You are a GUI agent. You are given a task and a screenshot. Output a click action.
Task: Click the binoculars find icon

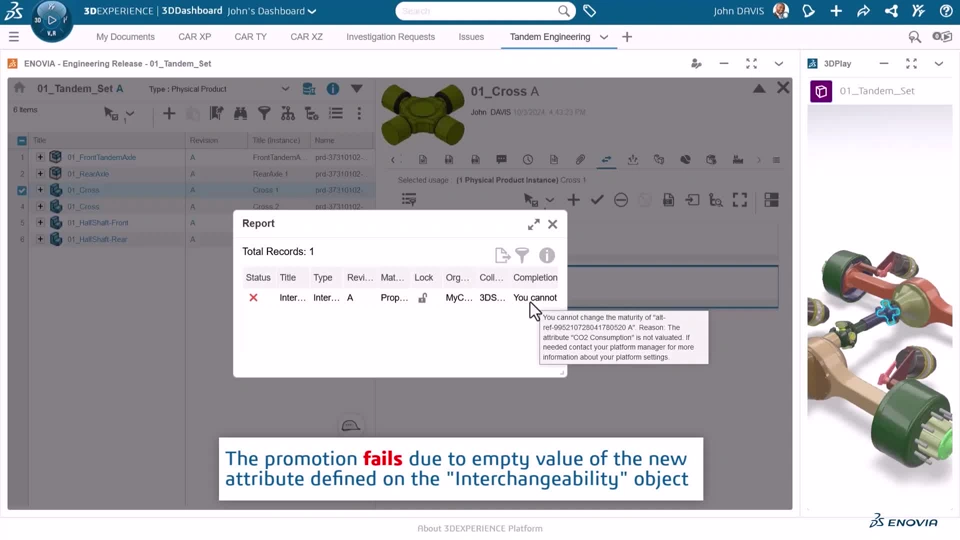coord(240,113)
